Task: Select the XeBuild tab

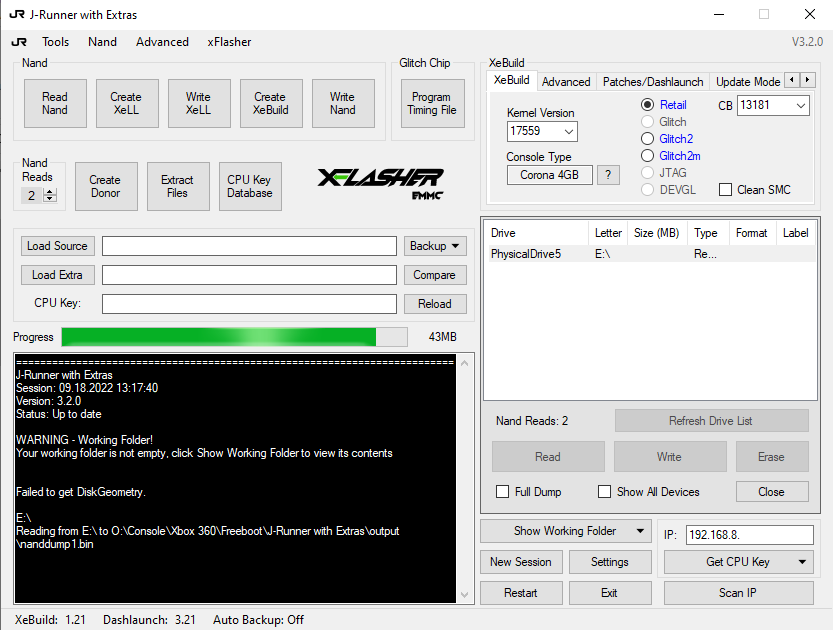Action: pyautogui.click(x=512, y=80)
